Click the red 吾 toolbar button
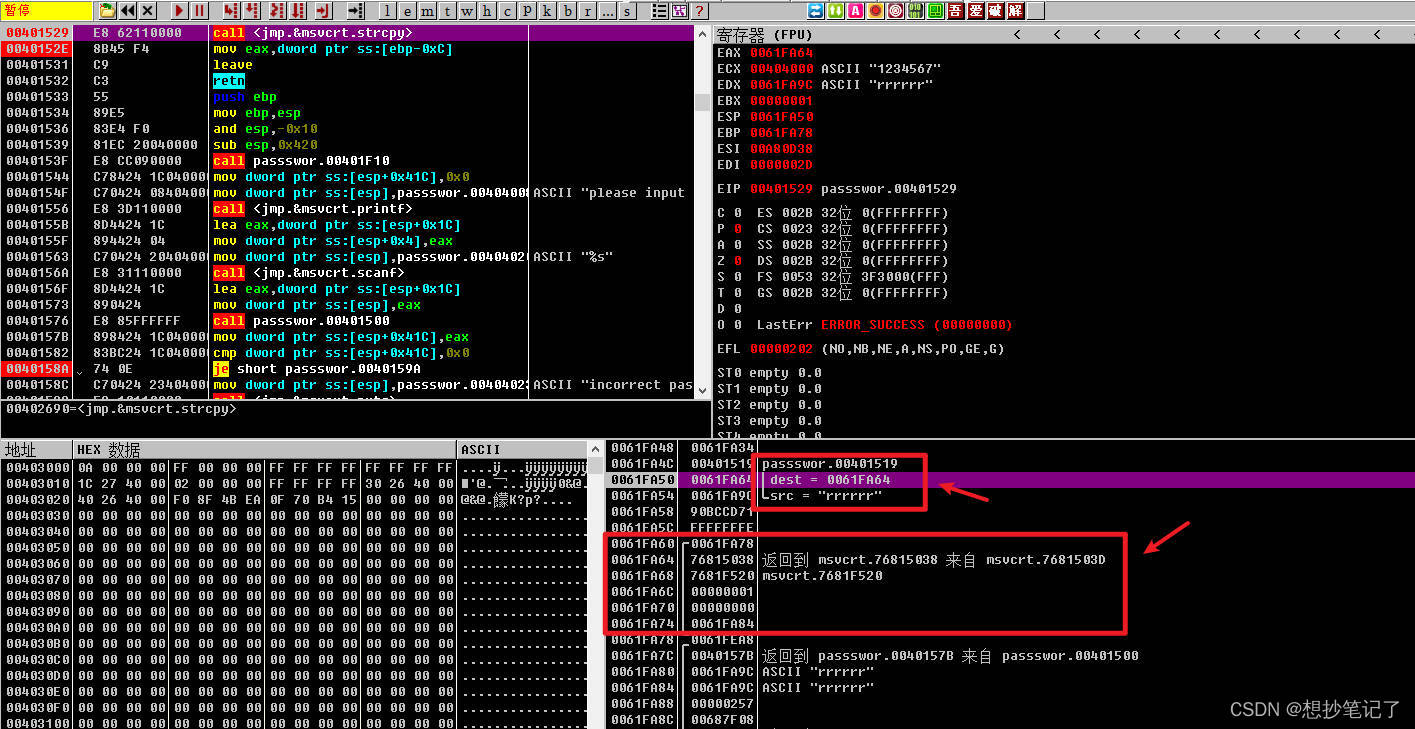1415x729 pixels. coord(955,11)
